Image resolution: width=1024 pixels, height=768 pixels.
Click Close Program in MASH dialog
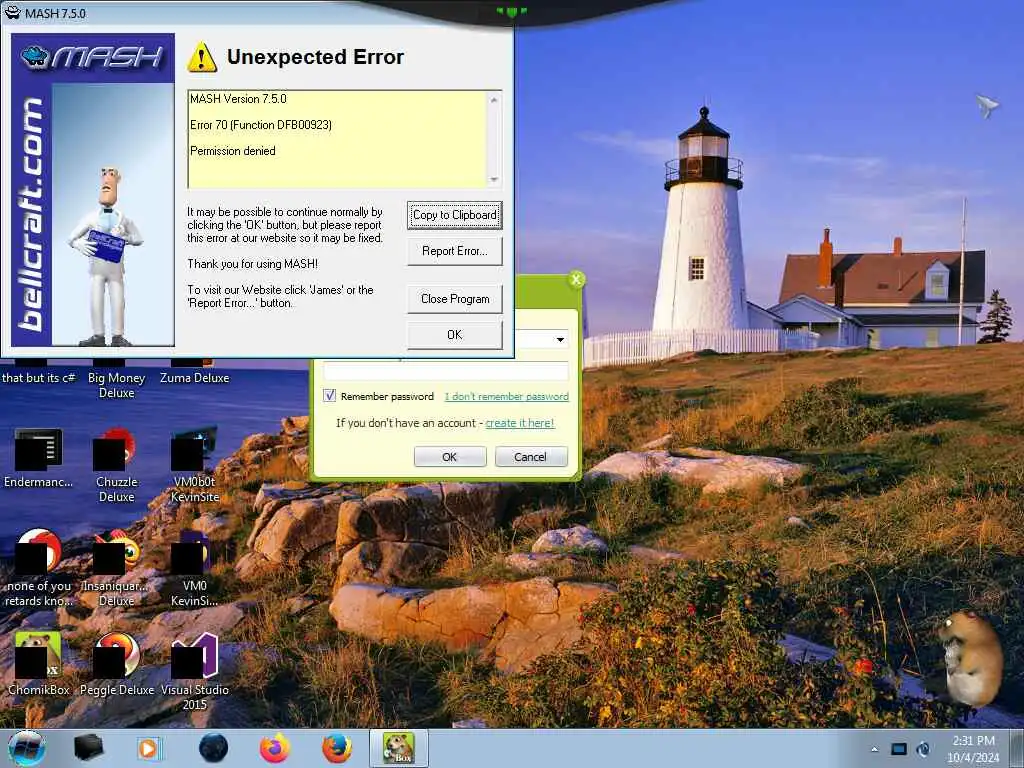point(455,298)
